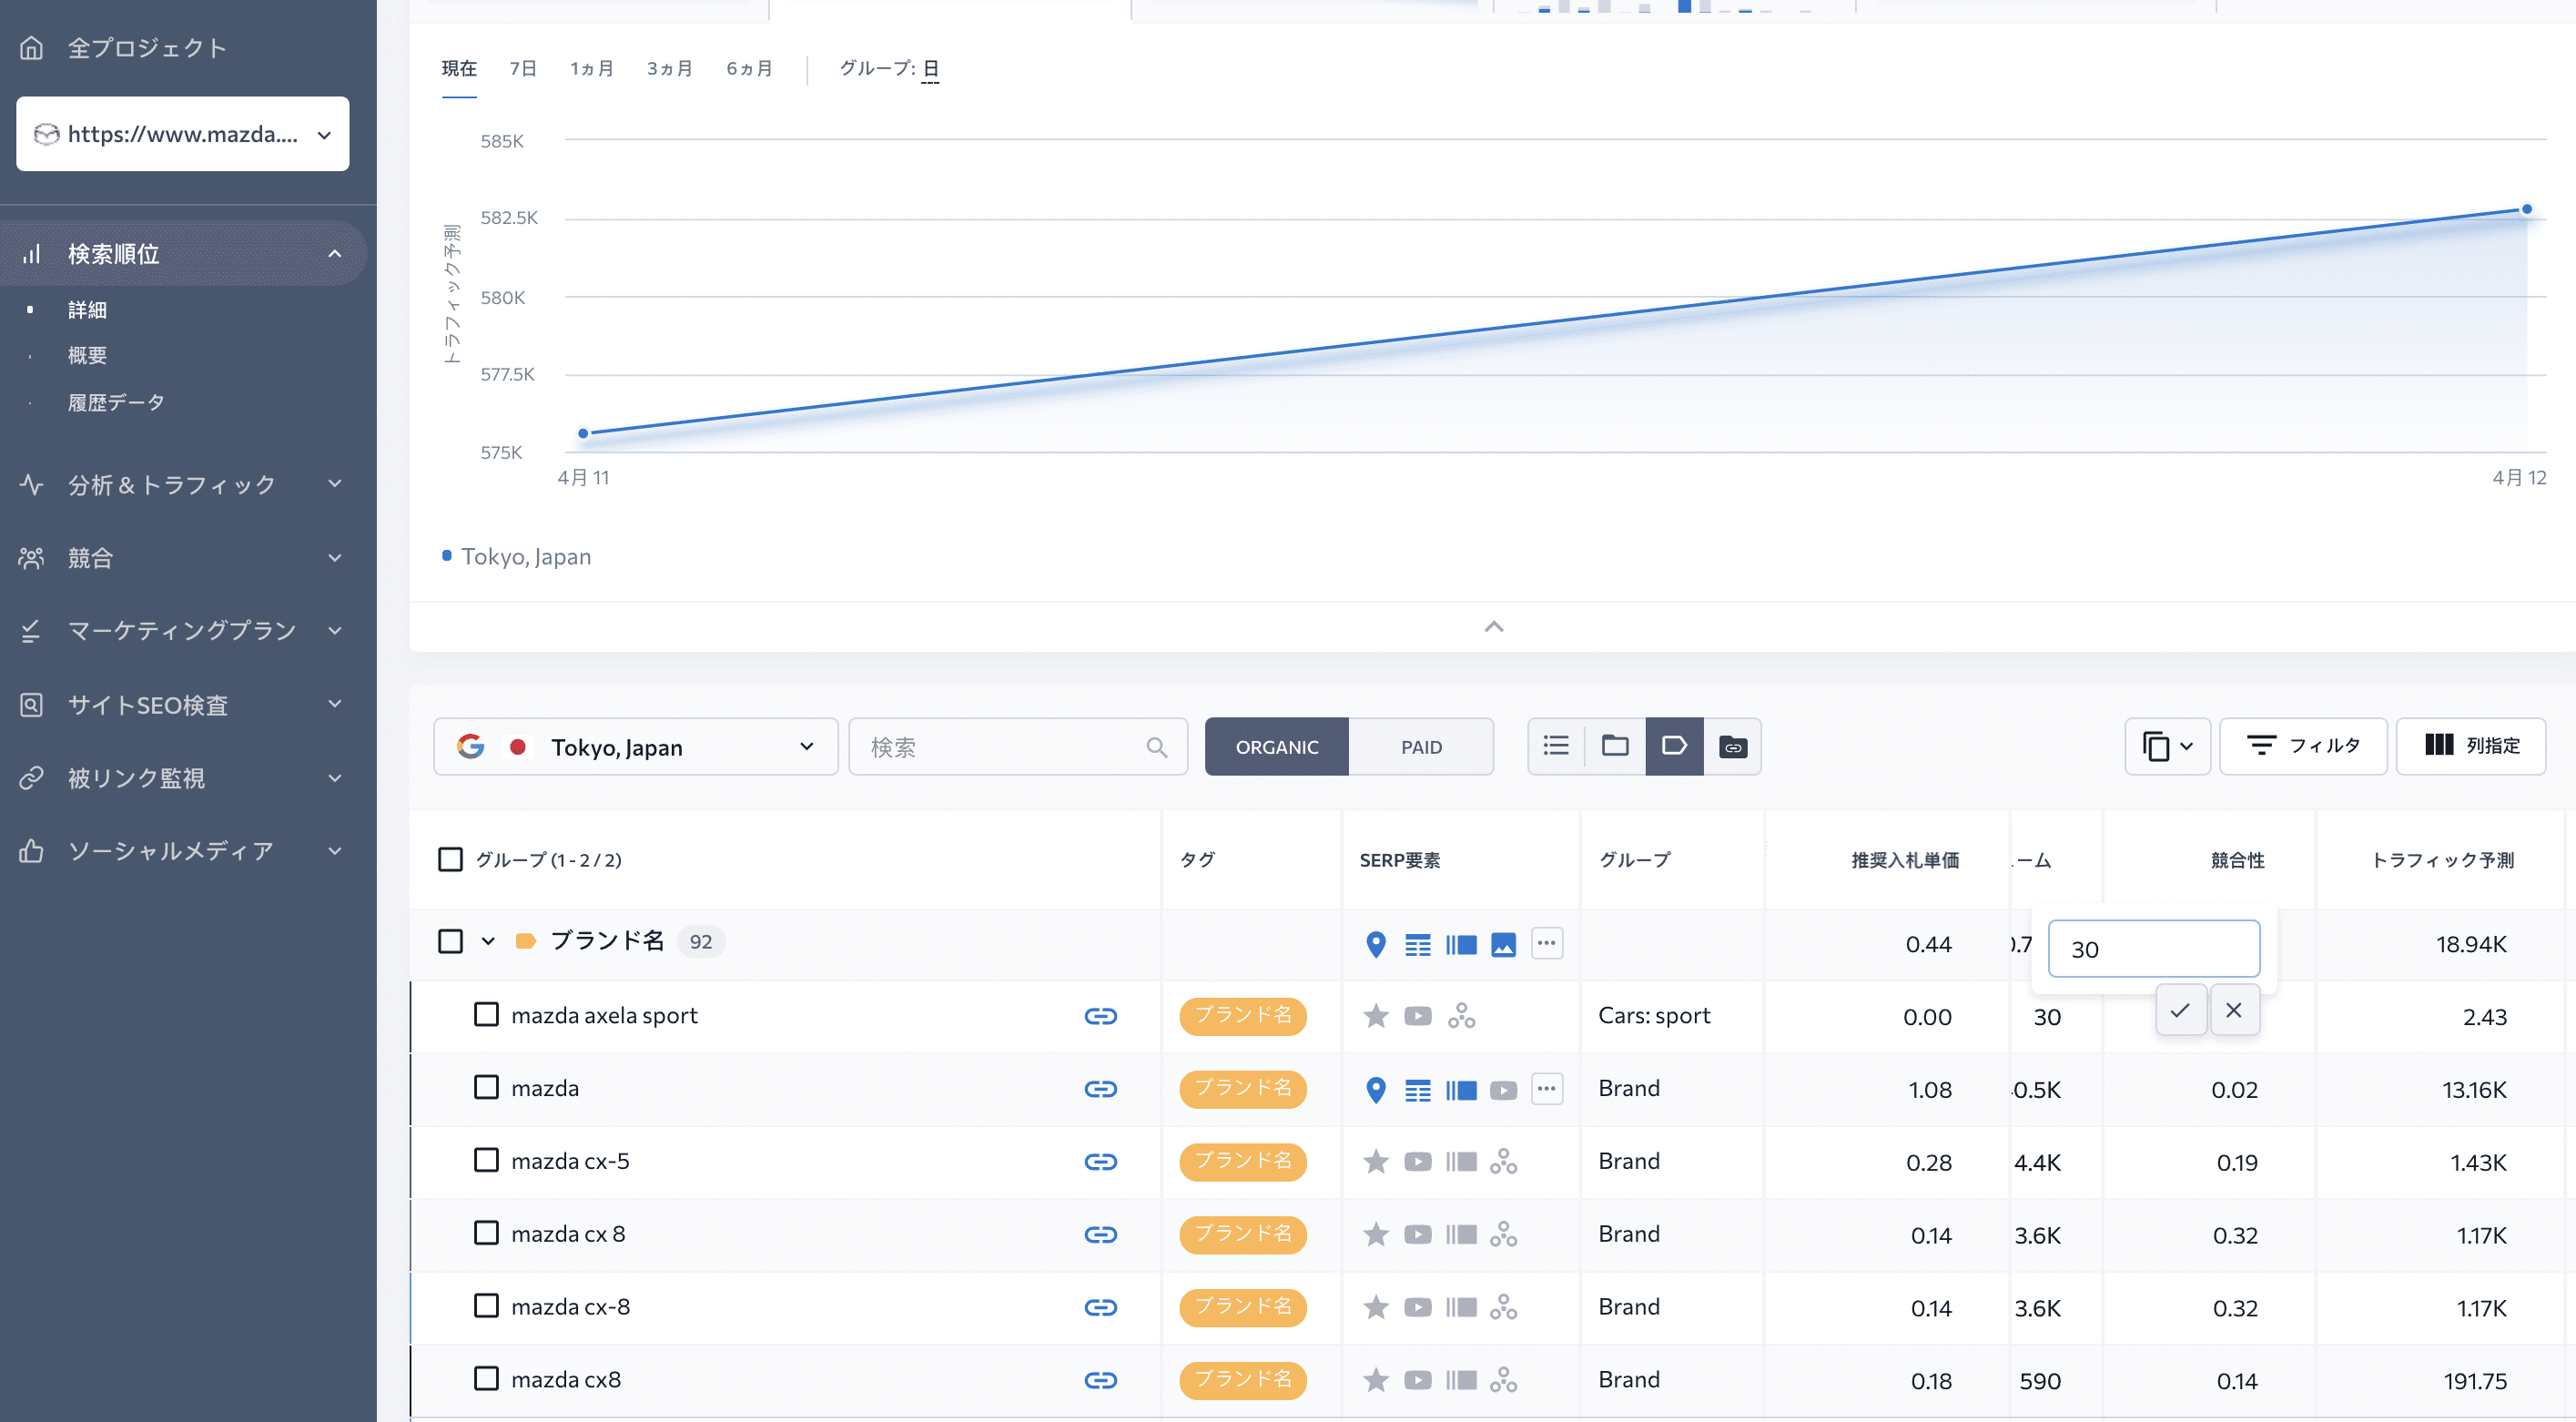Select the ORGANIC results button
Screen dimensions: 2576x1422
pyautogui.click(x=1277, y=747)
